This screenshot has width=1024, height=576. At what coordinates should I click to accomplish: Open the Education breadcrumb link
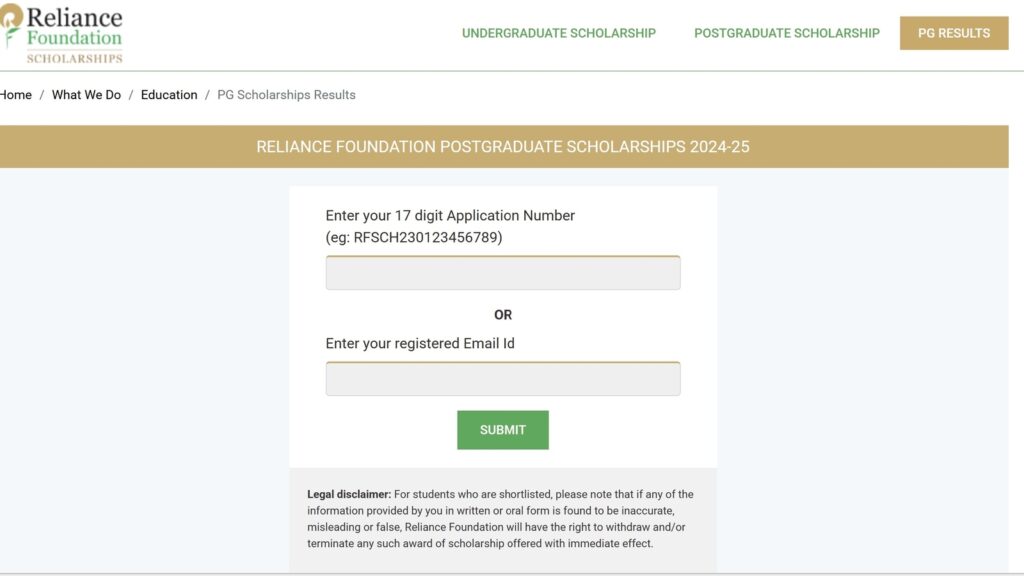(168, 94)
